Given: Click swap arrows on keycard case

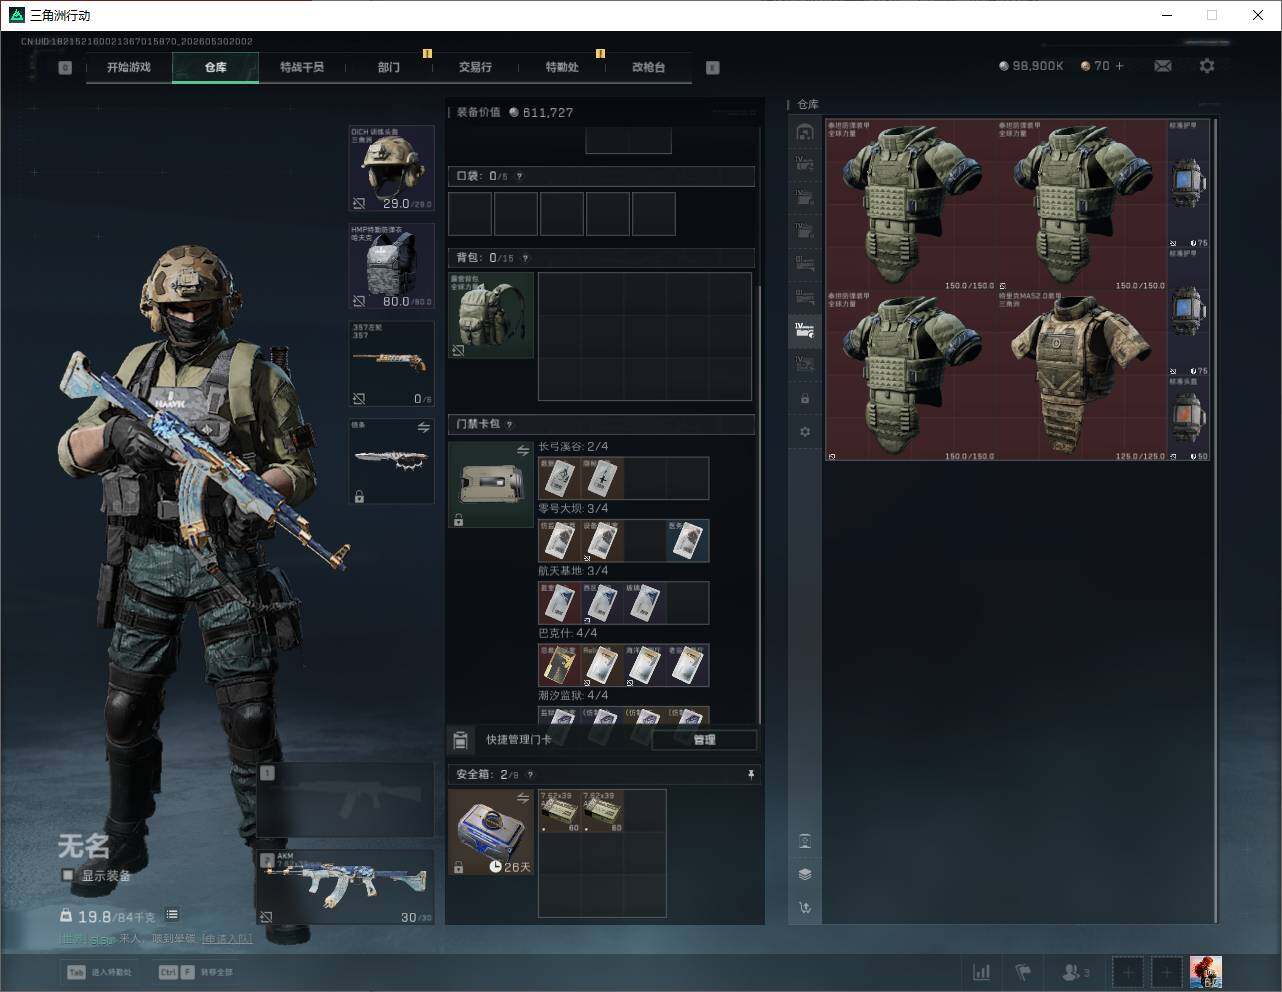Looking at the screenshot, I should coord(522,451).
